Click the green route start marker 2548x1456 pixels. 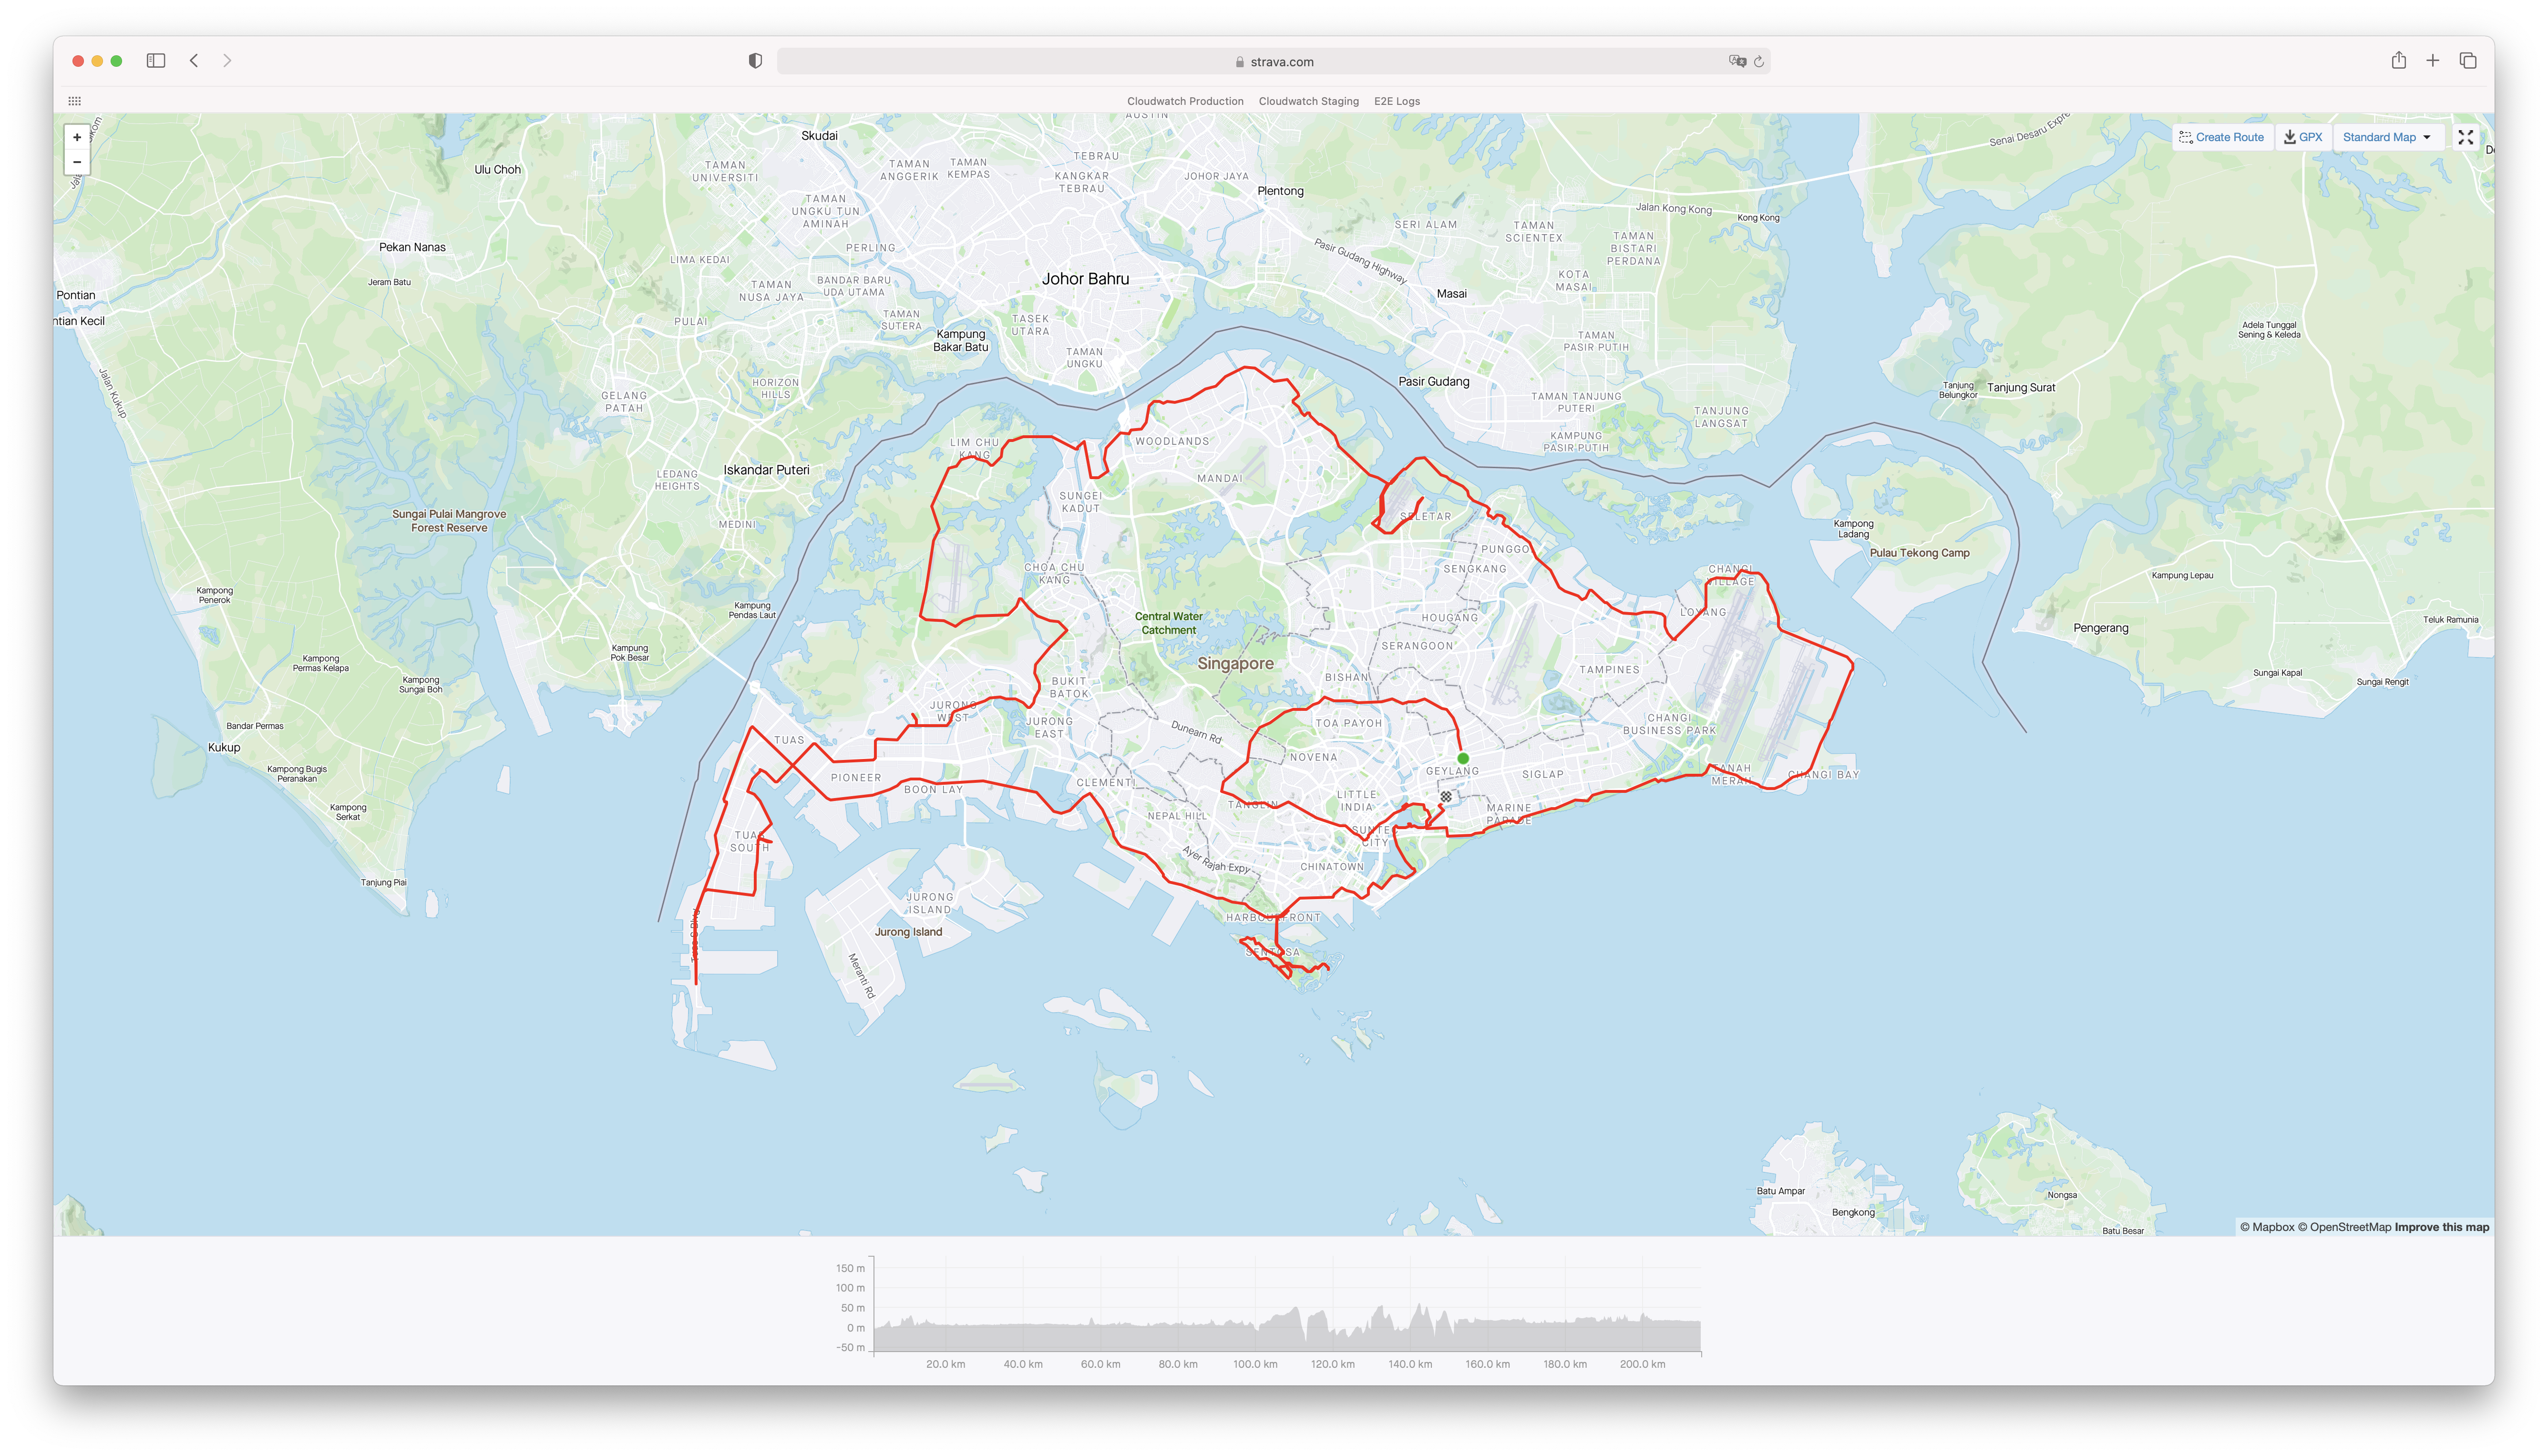pos(1463,758)
